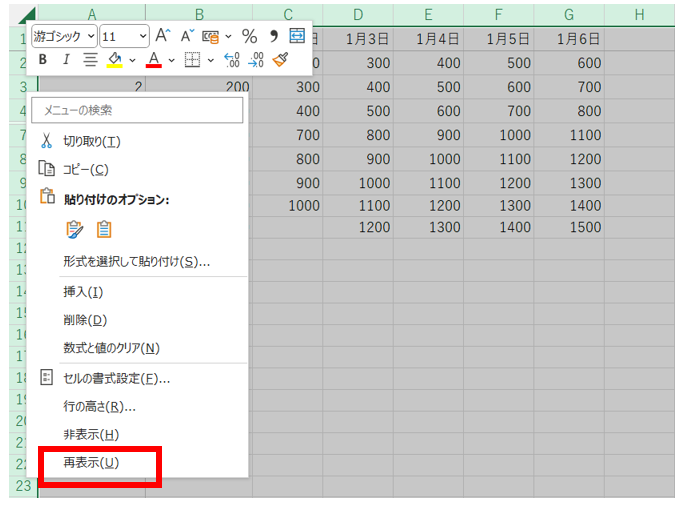693x512 pixels.
Task: Click the メニューの検索 search box
Action: [x=138, y=110]
